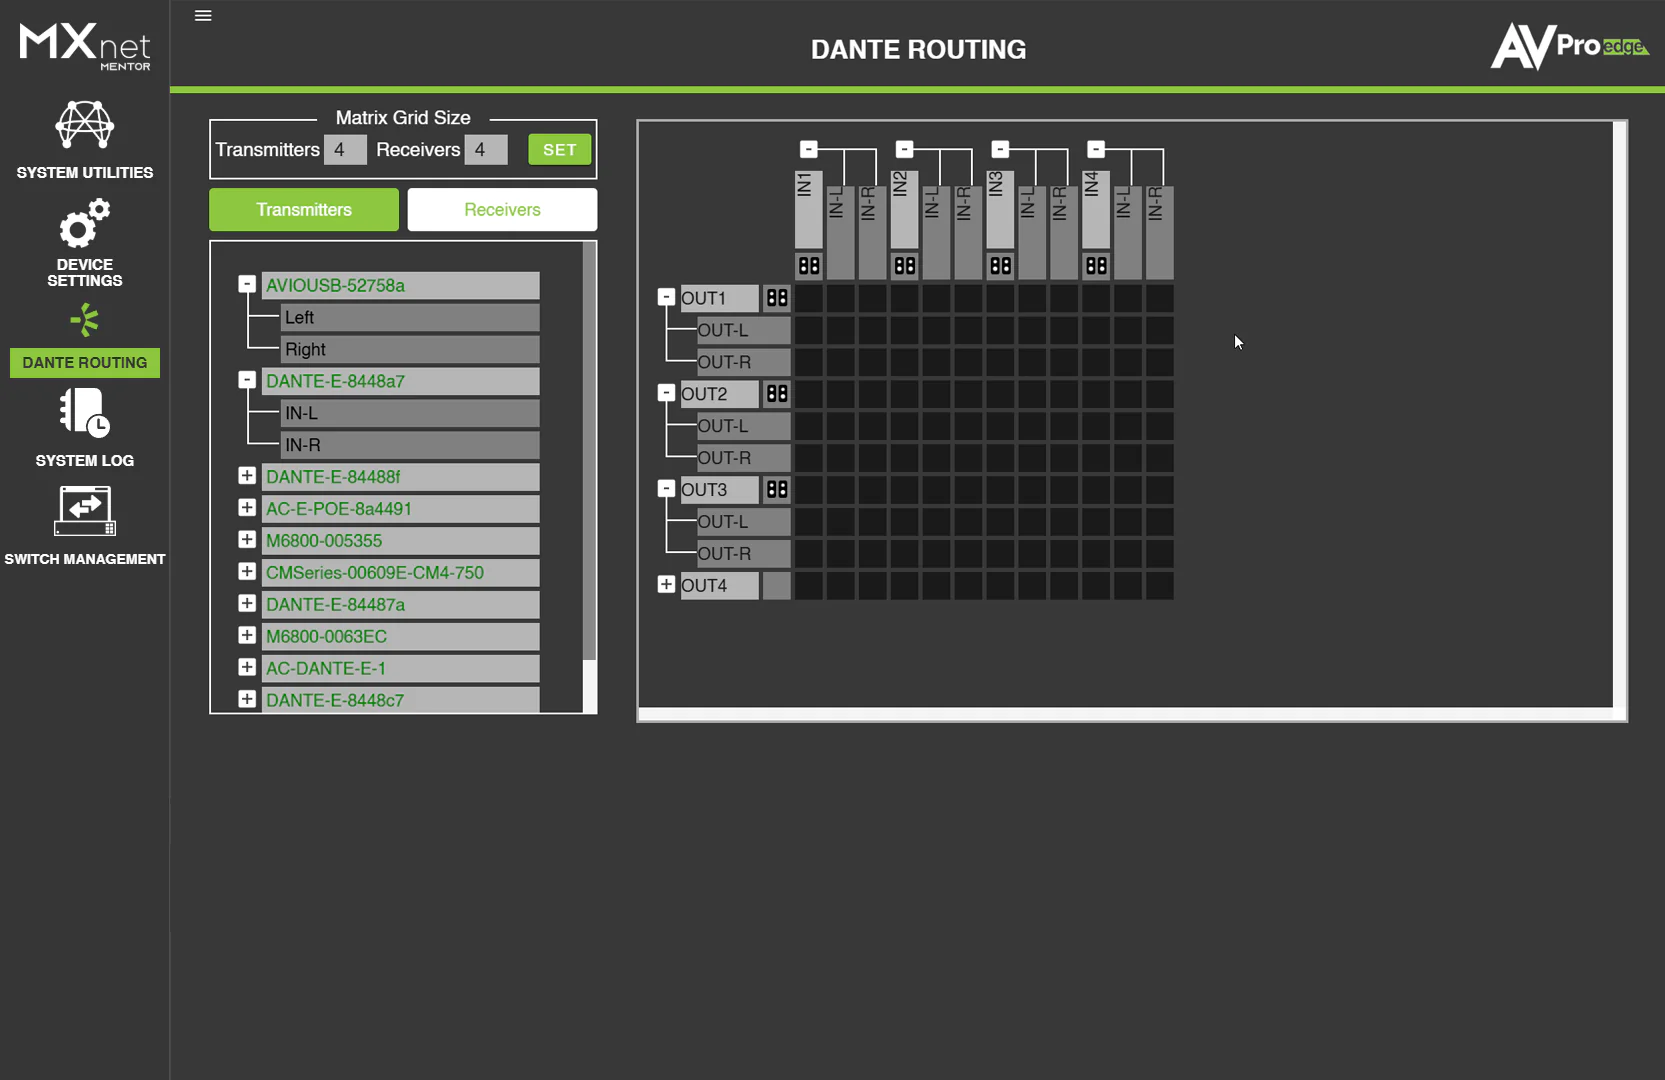Click the Receivers count field
Image resolution: width=1665 pixels, height=1080 pixels.
[x=486, y=150]
